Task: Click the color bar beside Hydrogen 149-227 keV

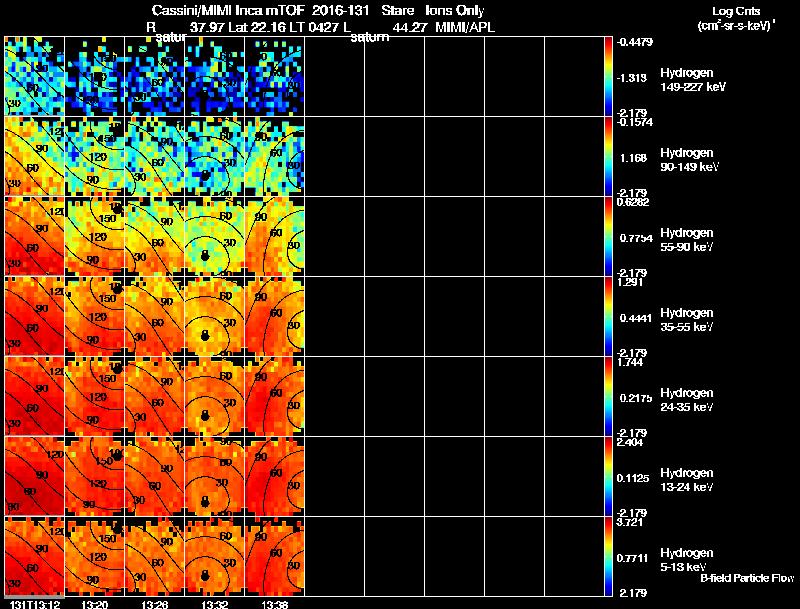Action: click(x=611, y=76)
